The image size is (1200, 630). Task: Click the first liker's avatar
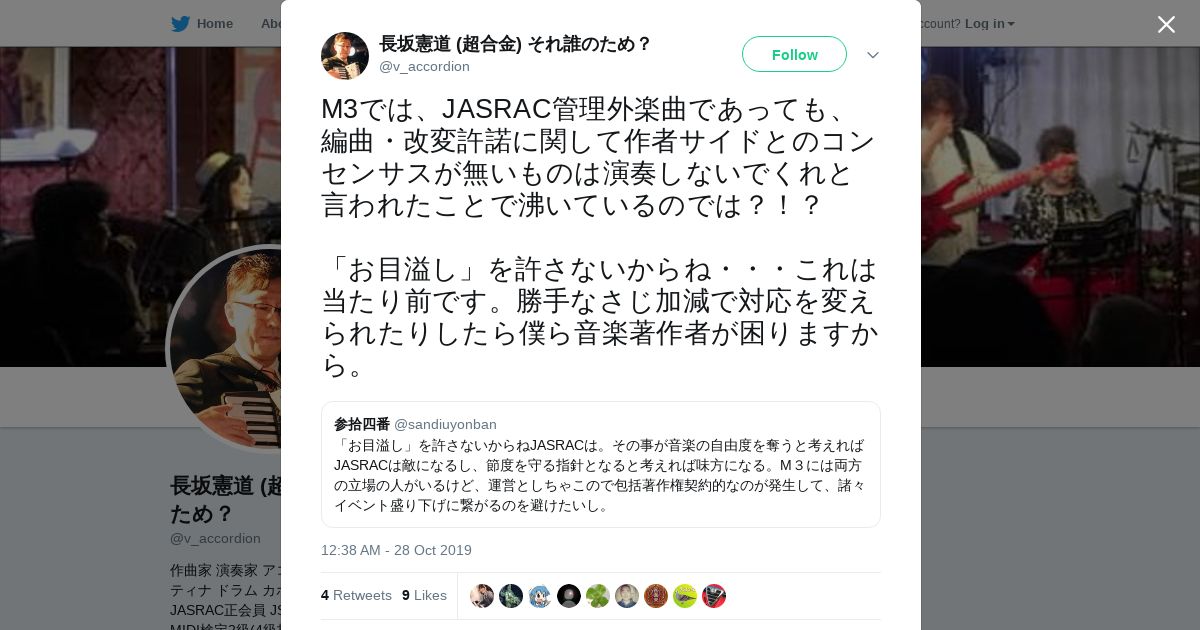(x=482, y=596)
